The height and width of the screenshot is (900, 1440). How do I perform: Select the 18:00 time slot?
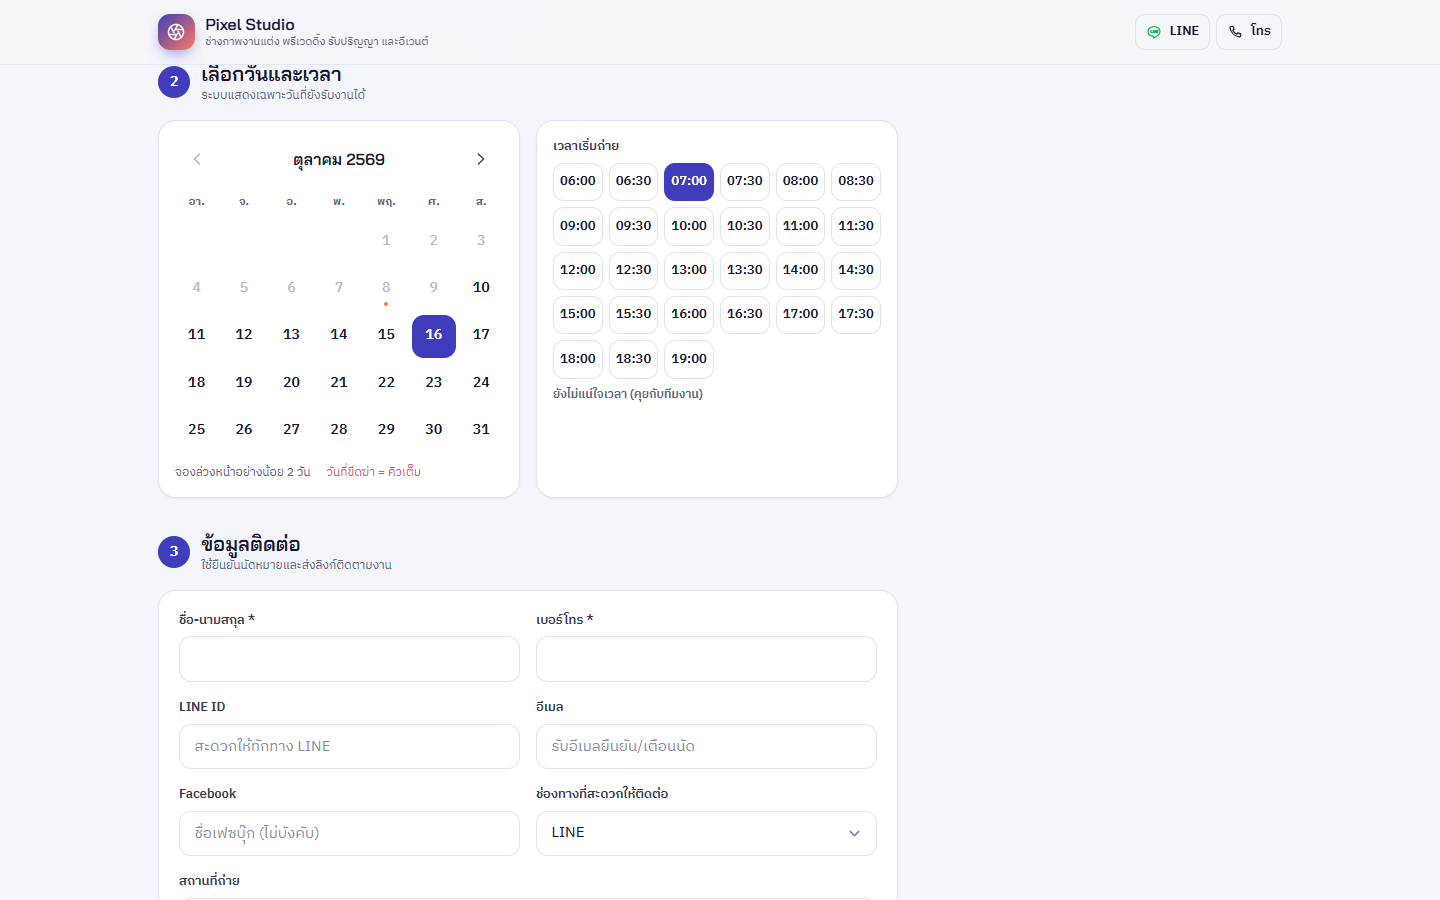pos(578,359)
